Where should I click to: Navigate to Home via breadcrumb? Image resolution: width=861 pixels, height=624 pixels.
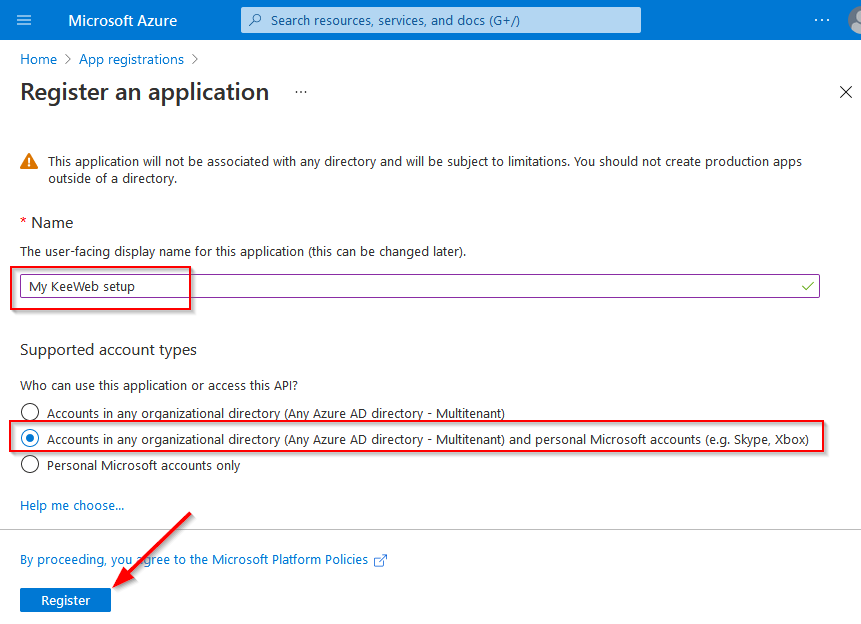[38, 59]
